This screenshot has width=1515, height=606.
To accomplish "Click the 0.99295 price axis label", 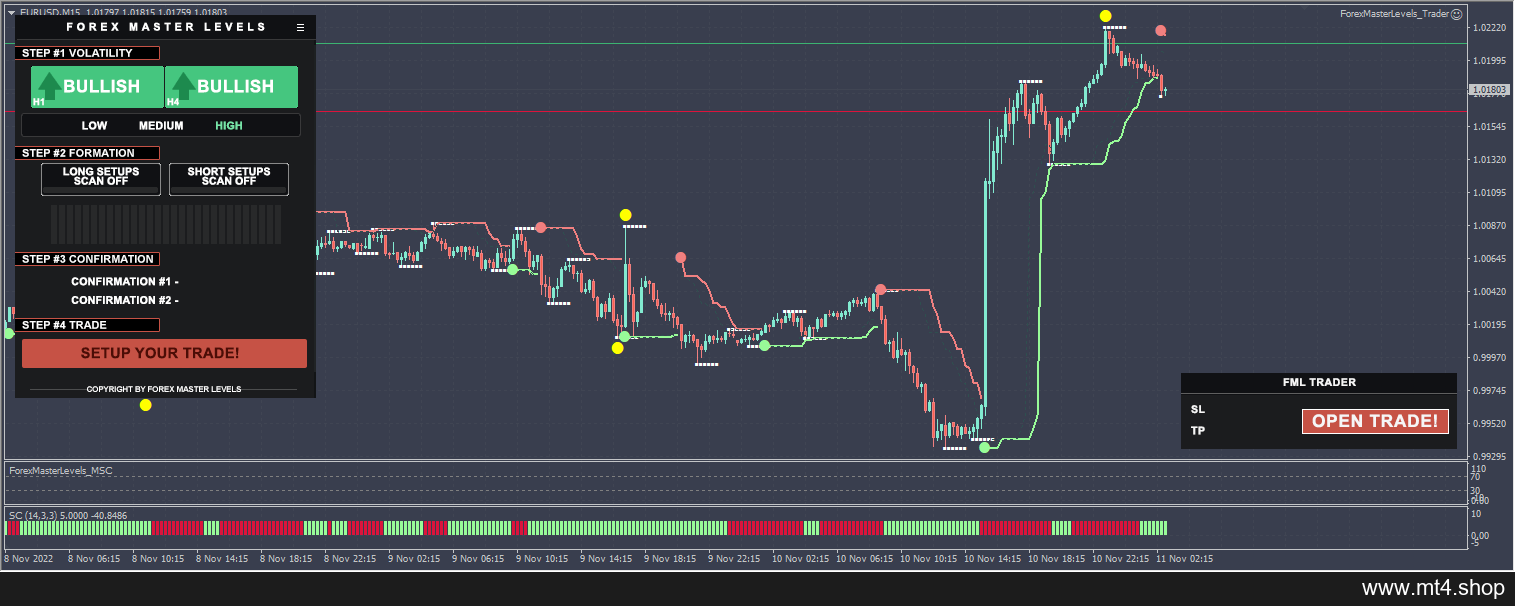I will pyautogui.click(x=1490, y=456).
